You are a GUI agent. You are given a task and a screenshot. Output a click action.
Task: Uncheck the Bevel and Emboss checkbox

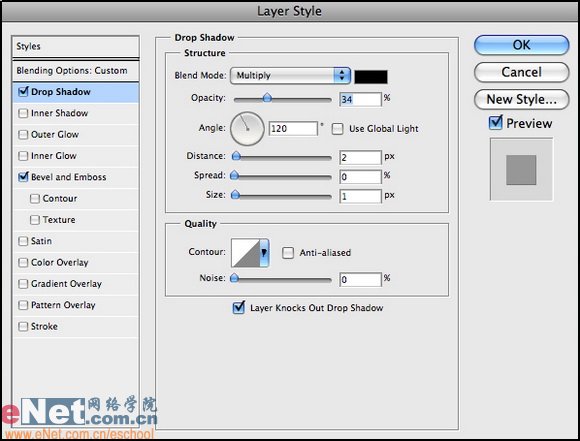[23, 177]
